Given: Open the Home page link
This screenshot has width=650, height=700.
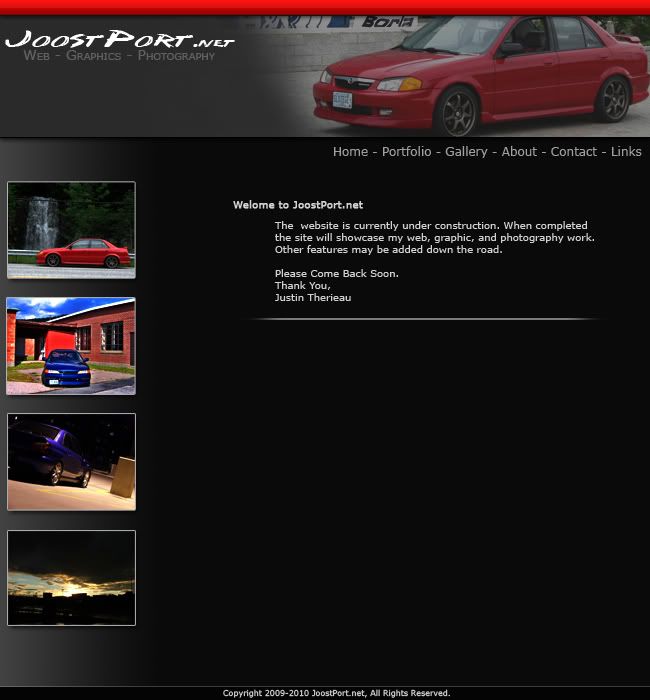Looking at the screenshot, I should click(x=350, y=152).
